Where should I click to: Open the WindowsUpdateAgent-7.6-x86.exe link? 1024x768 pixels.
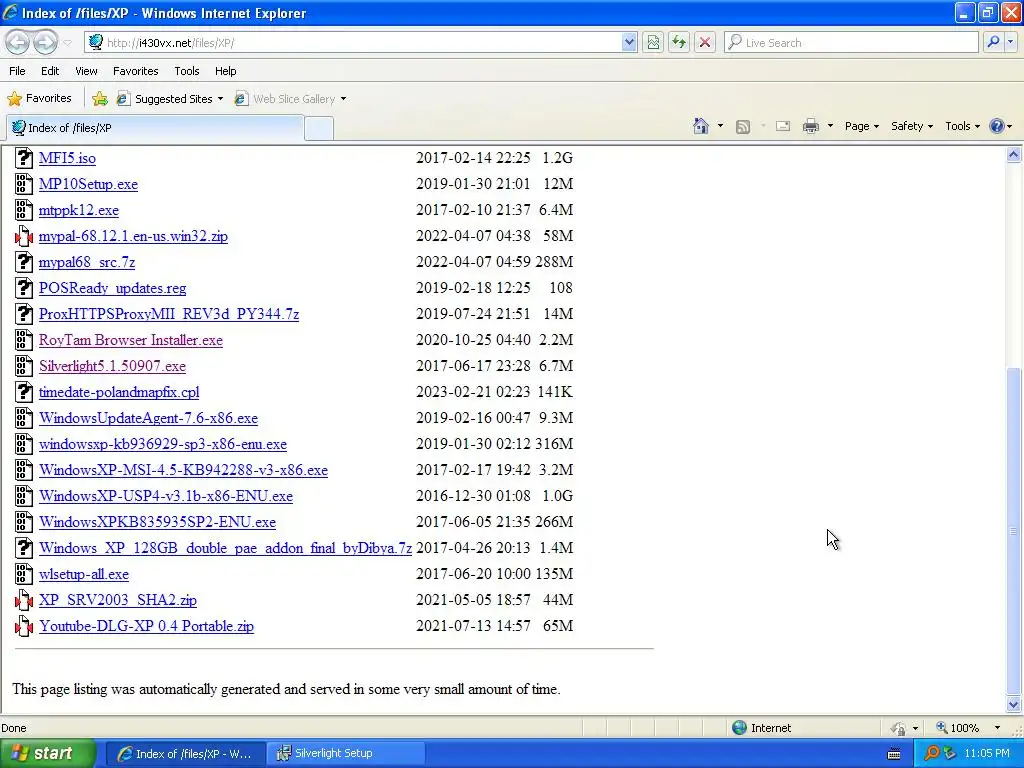pyautogui.click(x=148, y=418)
